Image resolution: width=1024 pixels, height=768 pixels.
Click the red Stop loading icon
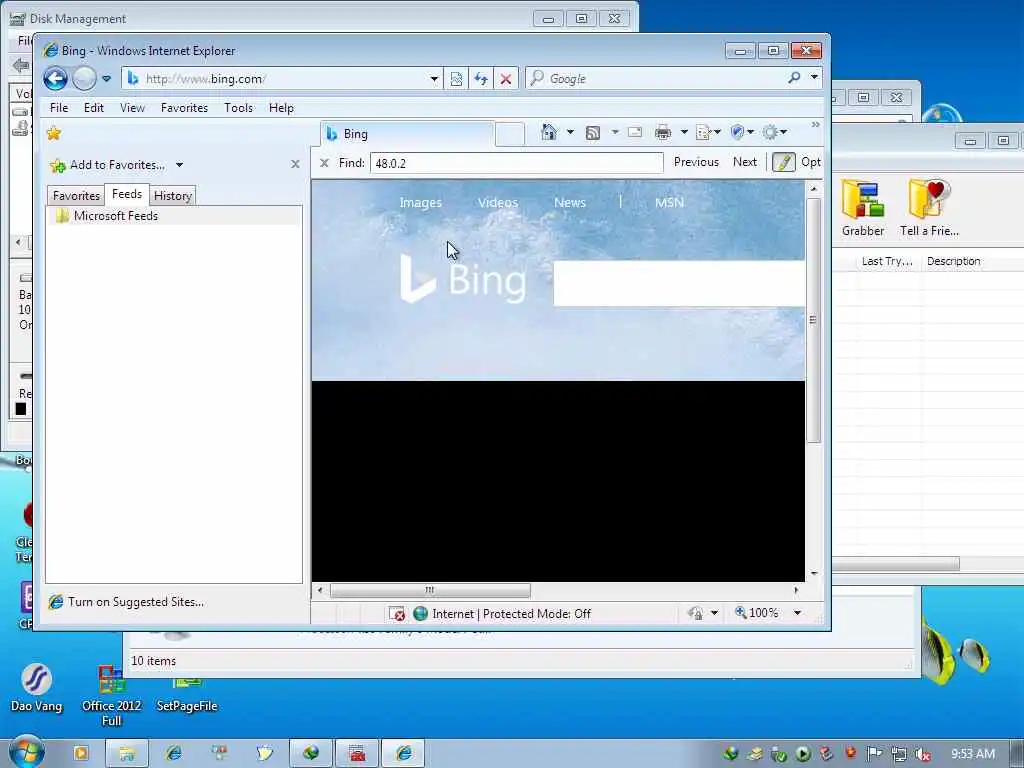506,79
